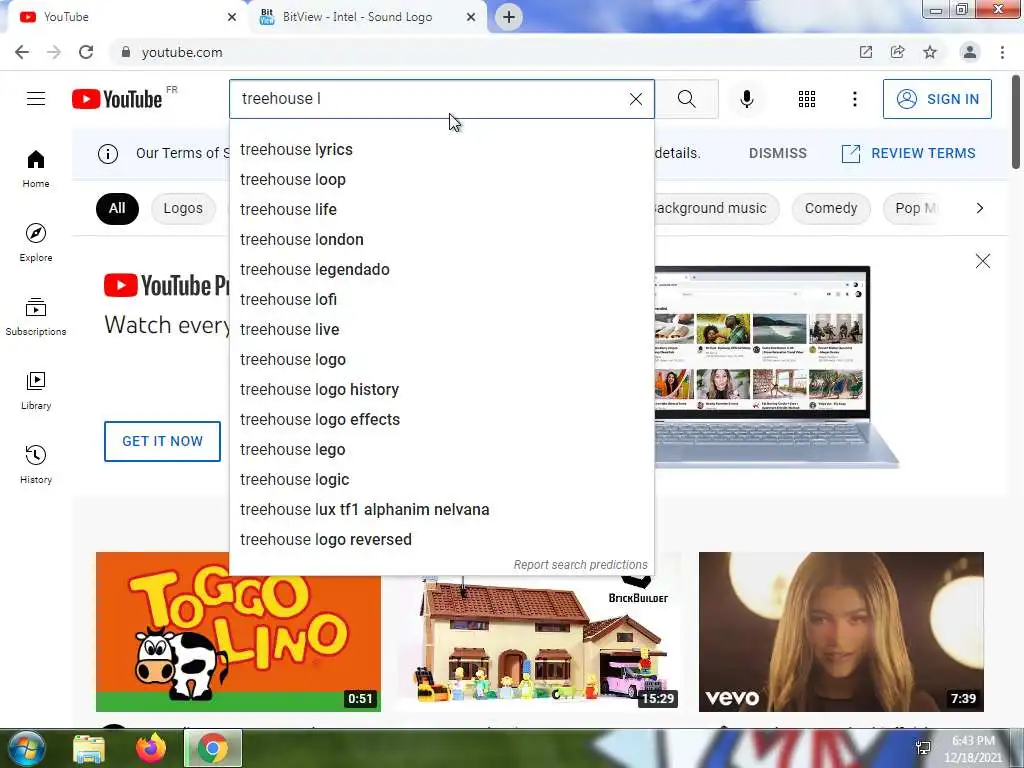
Task: Choose suggestion treehouse logo history
Action: click(441, 390)
